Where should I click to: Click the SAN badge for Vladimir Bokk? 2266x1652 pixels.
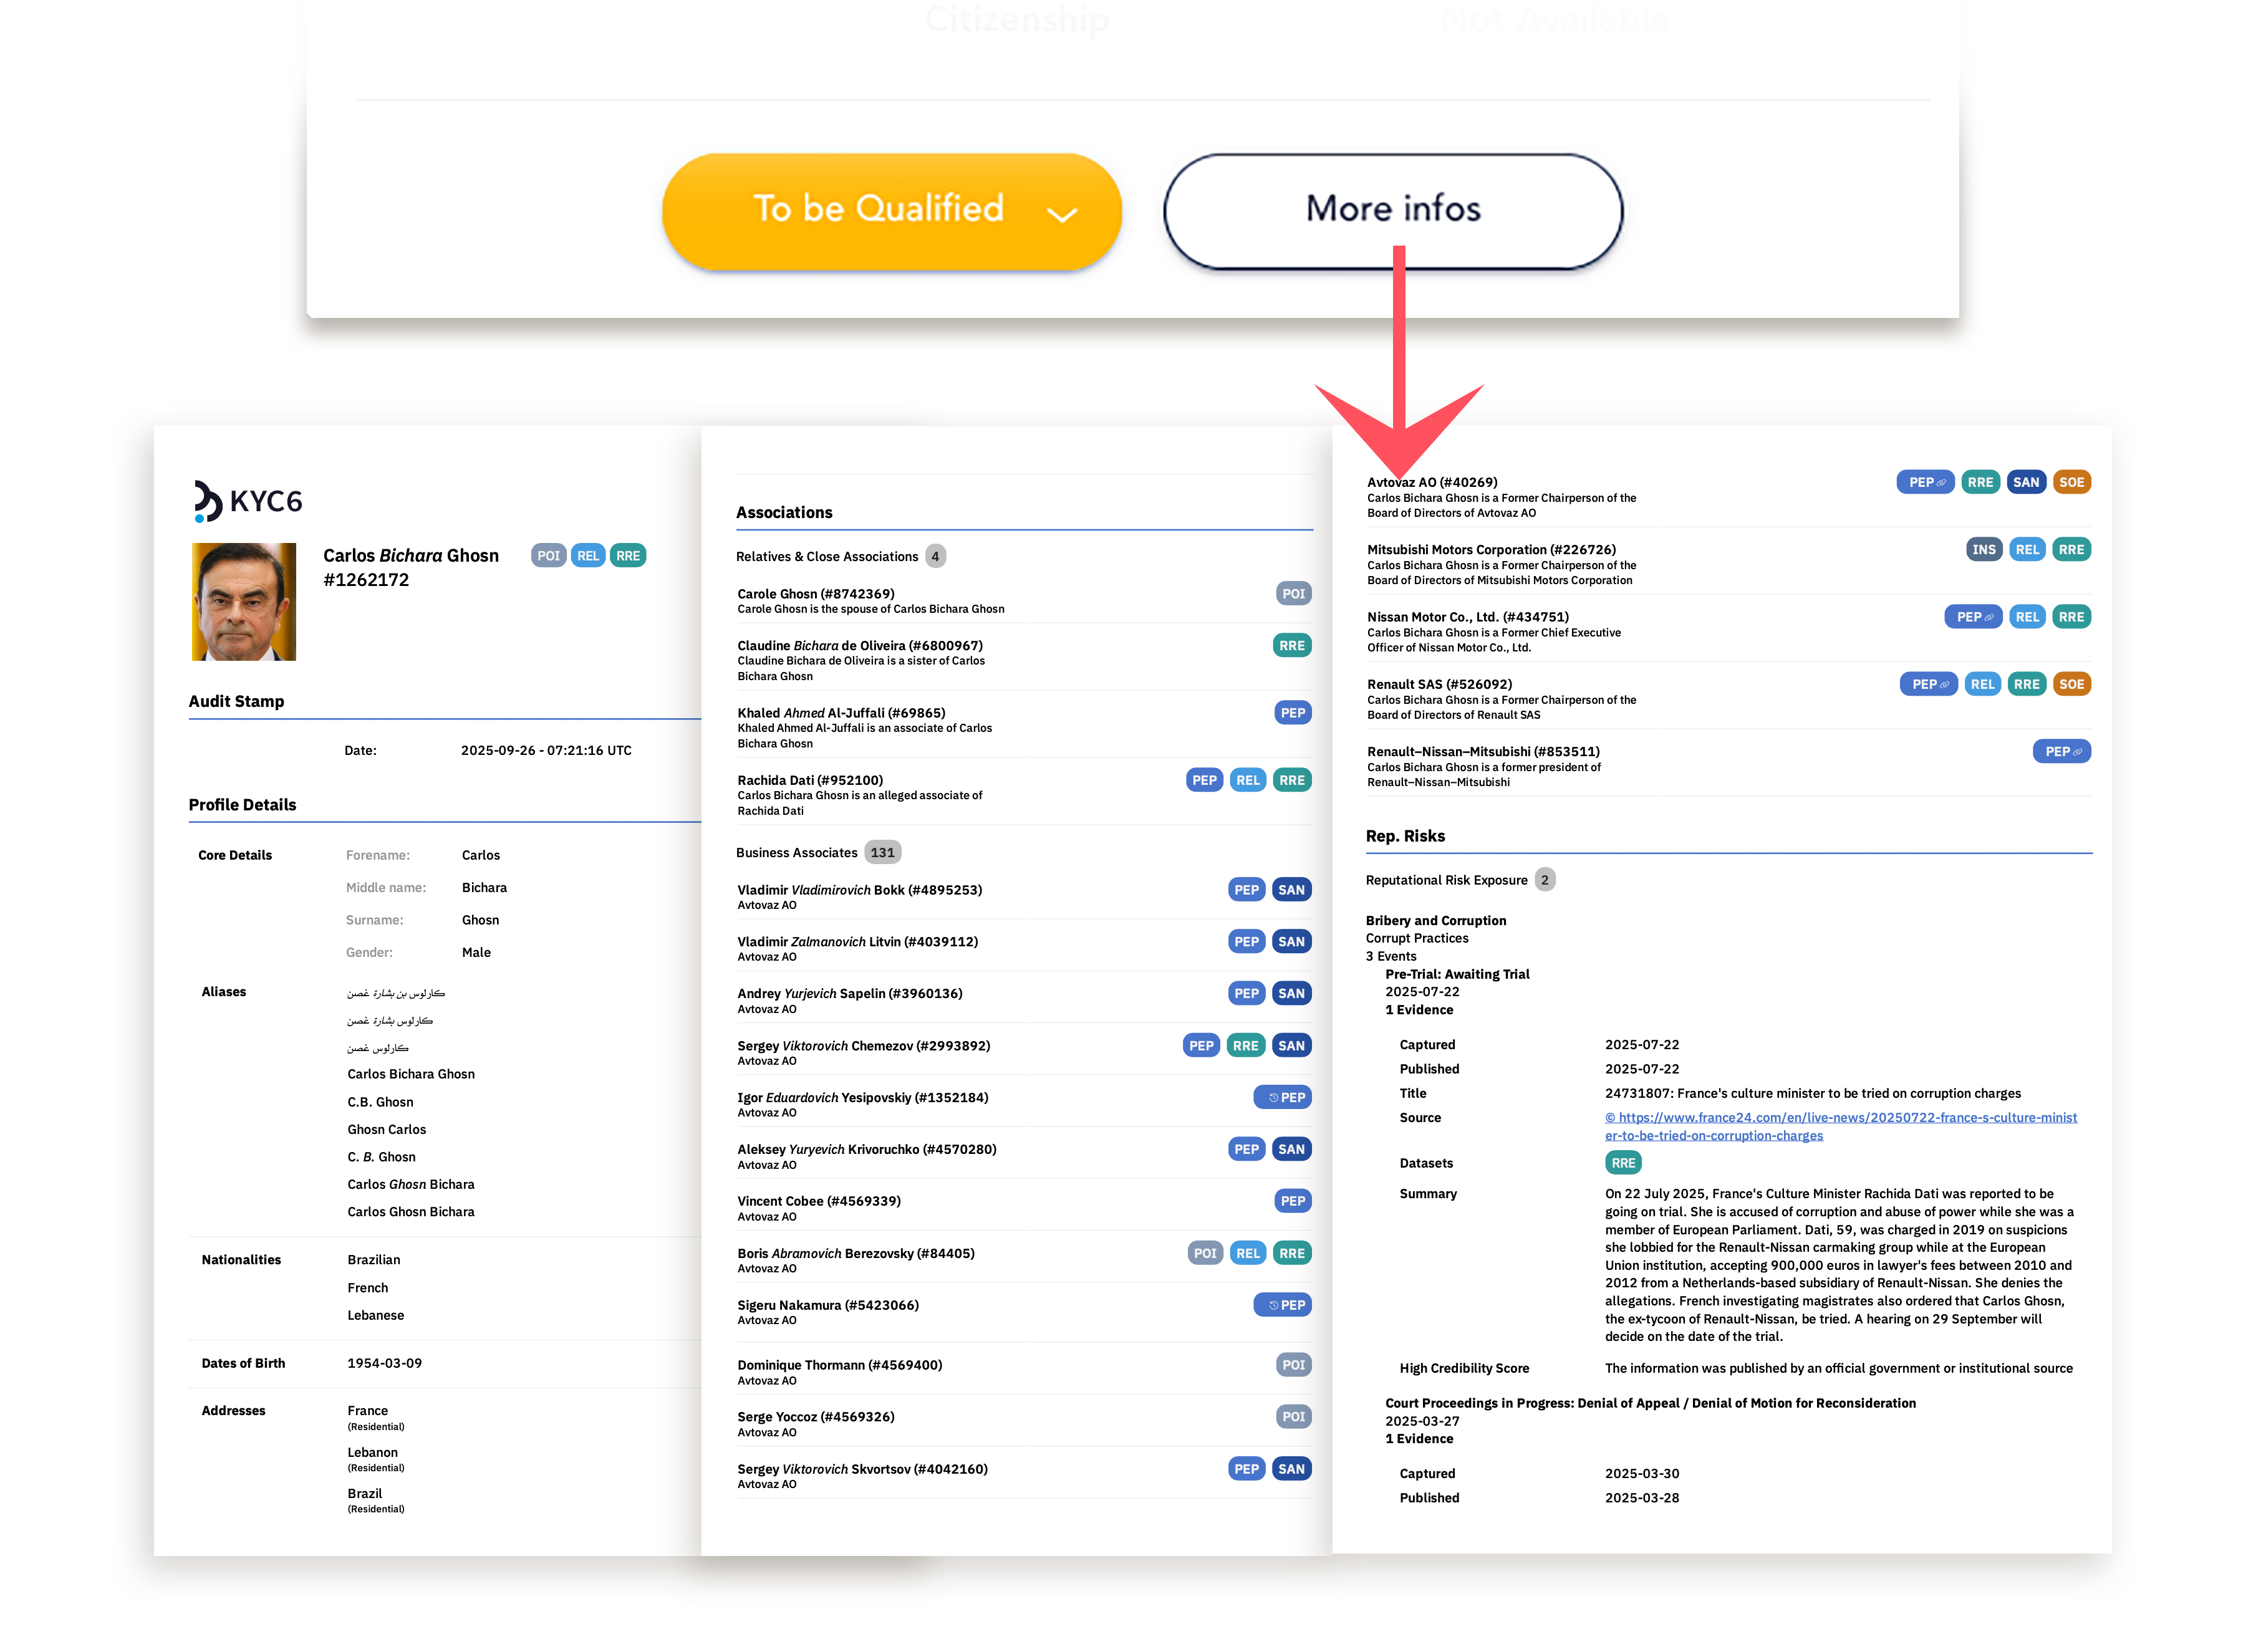point(1291,889)
